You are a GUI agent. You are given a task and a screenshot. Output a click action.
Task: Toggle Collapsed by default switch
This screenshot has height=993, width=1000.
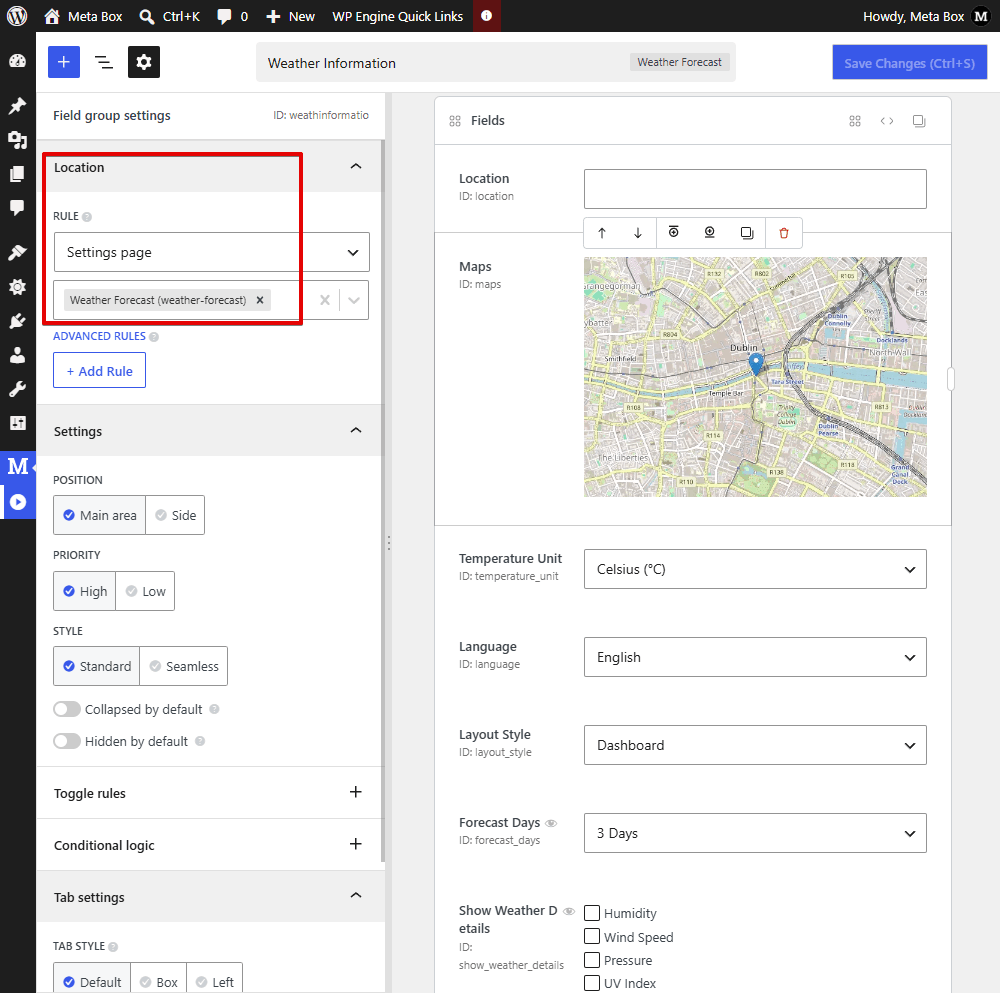pyautogui.click(x=67, y=709)
